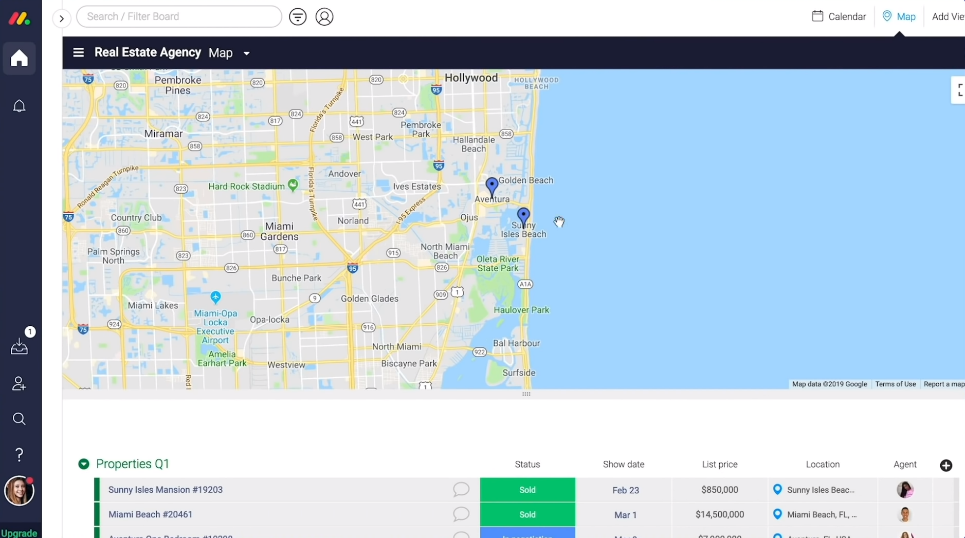Image resolution: width=965 pixels, height=538 pixels.
Task: Filter by person icon
Action: [x=324, y=17]
